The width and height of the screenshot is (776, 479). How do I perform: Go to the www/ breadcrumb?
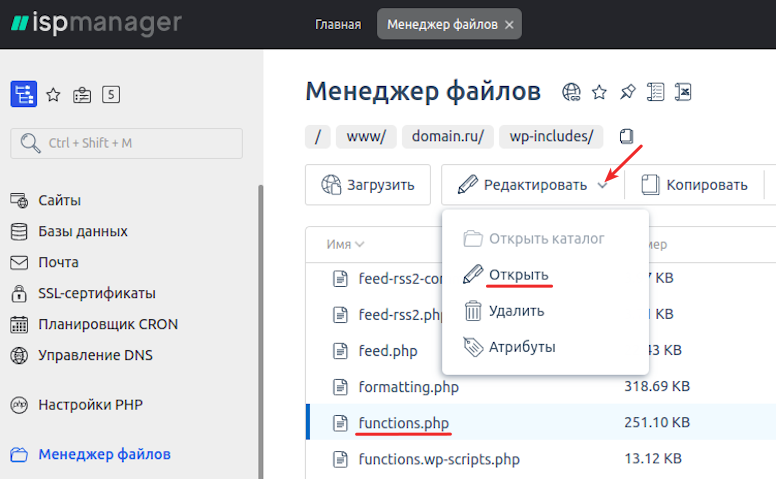366,137
